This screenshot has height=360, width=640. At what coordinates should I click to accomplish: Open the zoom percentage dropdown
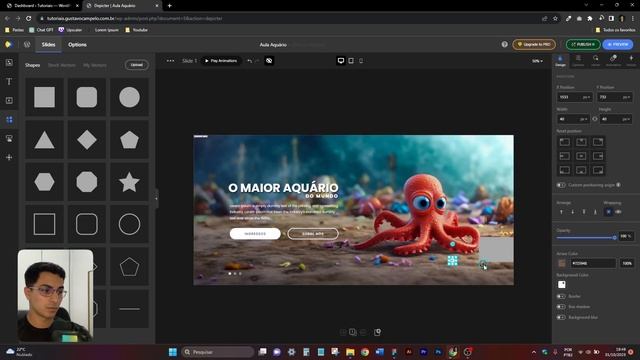coord(537,61)
